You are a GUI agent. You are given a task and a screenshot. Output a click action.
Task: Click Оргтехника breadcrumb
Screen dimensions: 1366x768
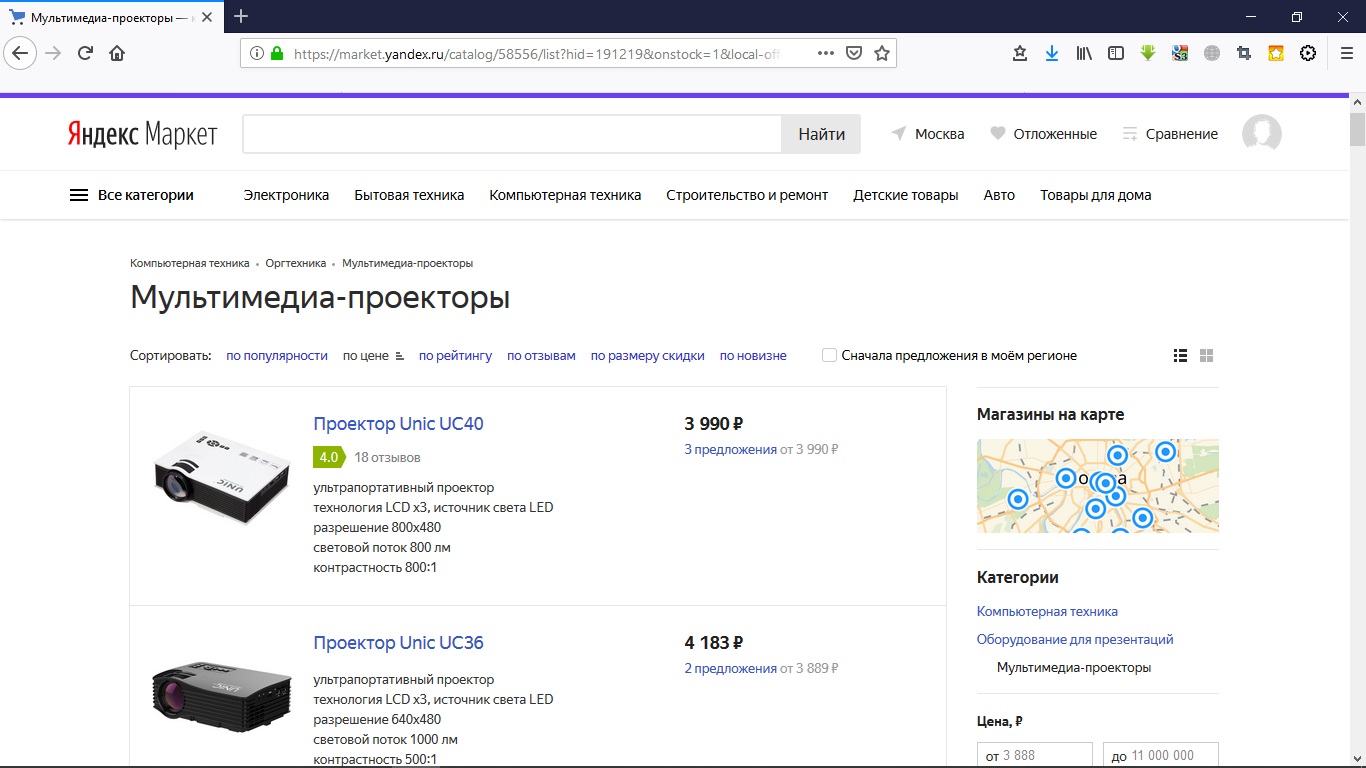(x=296, y=263)
